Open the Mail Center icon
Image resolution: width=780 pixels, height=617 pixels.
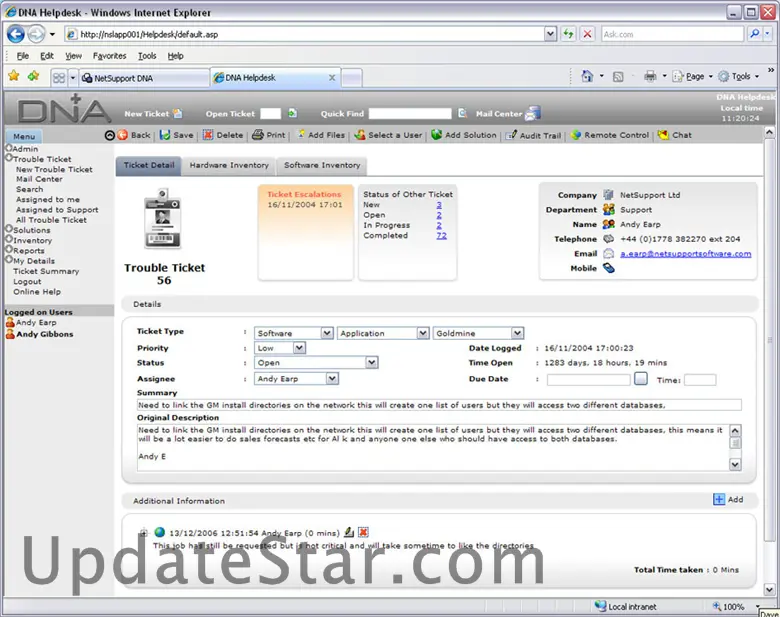click(x=532, y=113)
